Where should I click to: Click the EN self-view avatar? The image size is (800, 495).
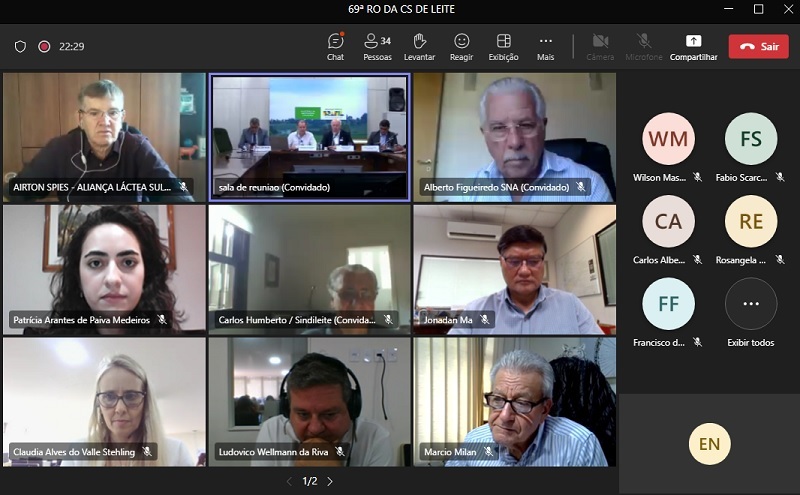coord(710,444)
